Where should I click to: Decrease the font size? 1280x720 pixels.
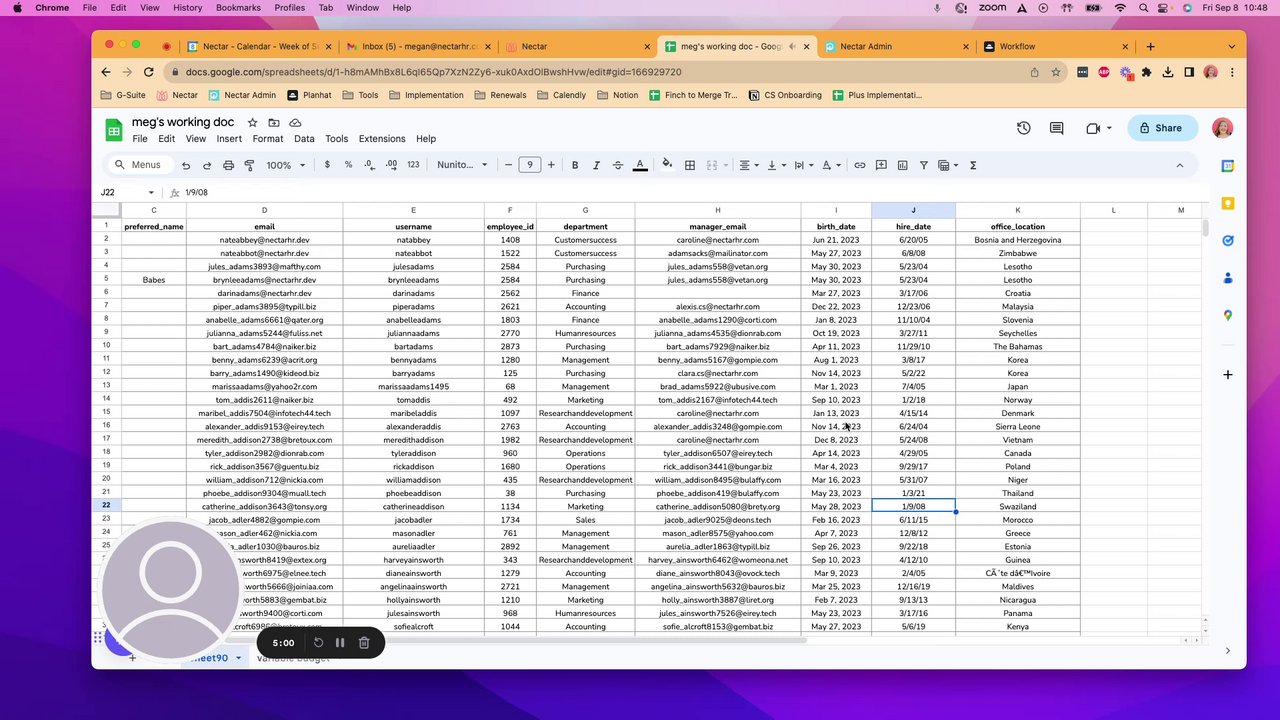508,165
